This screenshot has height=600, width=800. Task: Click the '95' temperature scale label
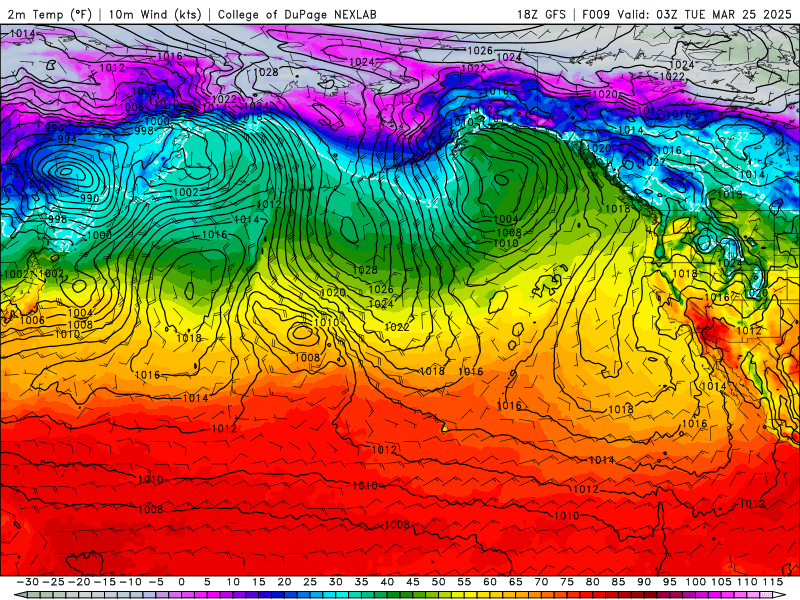(669, 582)
